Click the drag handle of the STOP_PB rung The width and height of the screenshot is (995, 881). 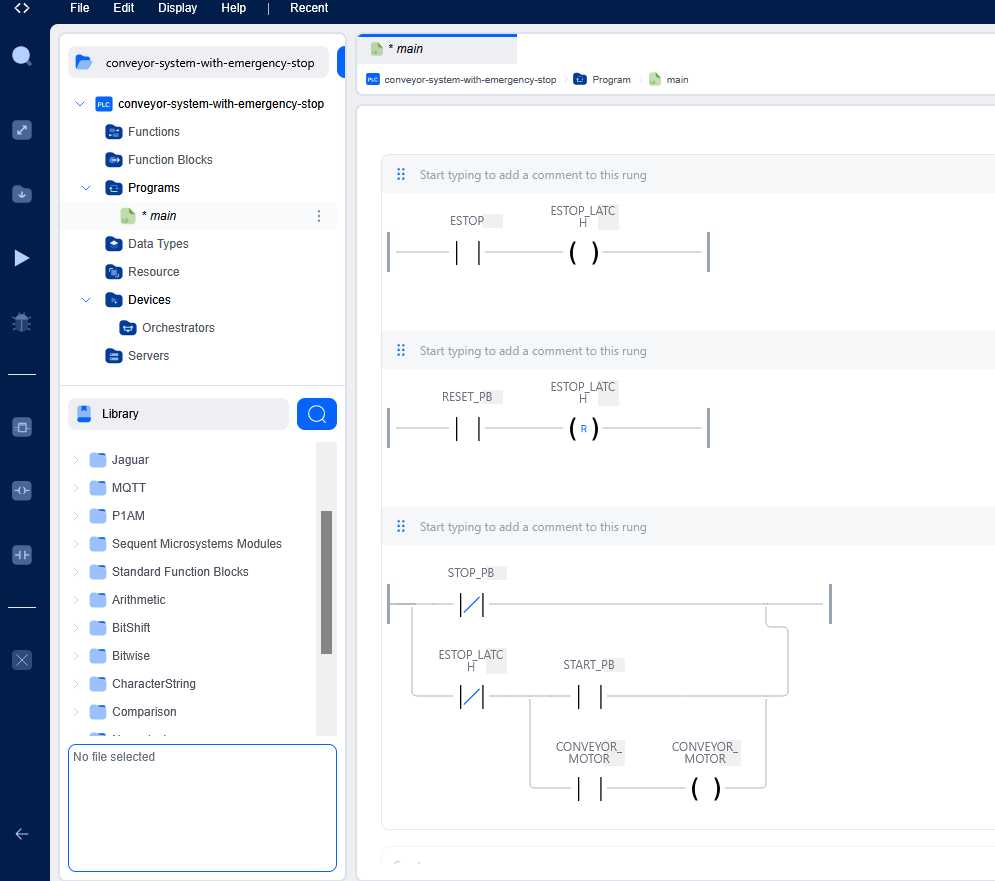400,526
